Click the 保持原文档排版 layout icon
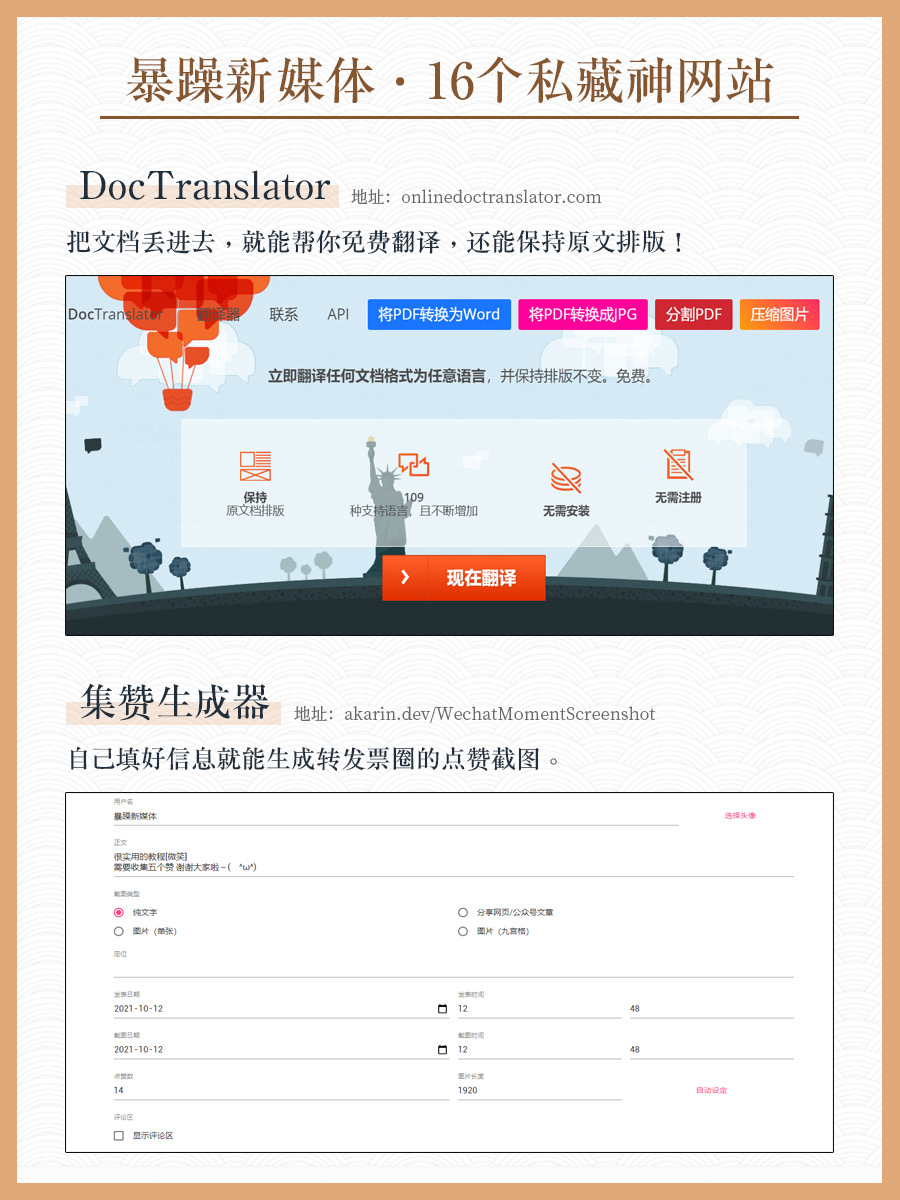The width and height of the screenshot is (900, 1200). point(255,466)
